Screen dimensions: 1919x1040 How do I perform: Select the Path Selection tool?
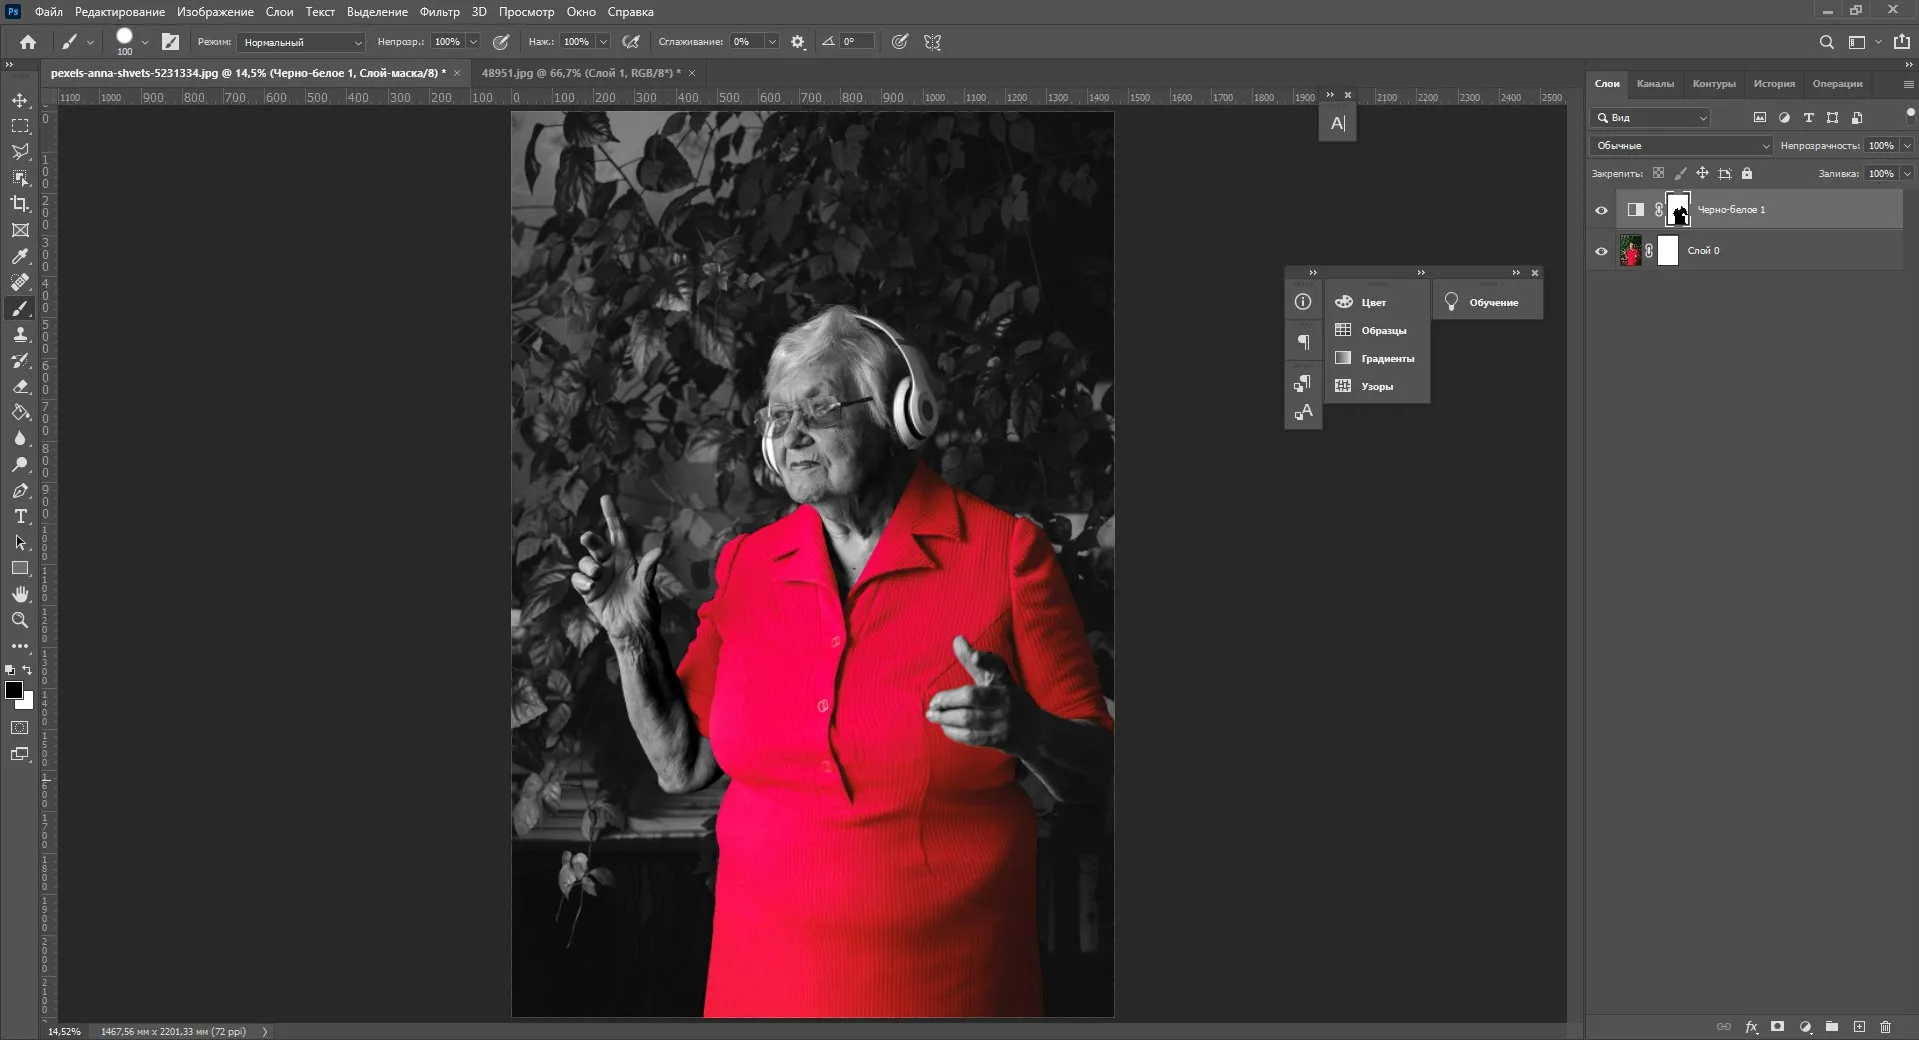click(20, 542)
